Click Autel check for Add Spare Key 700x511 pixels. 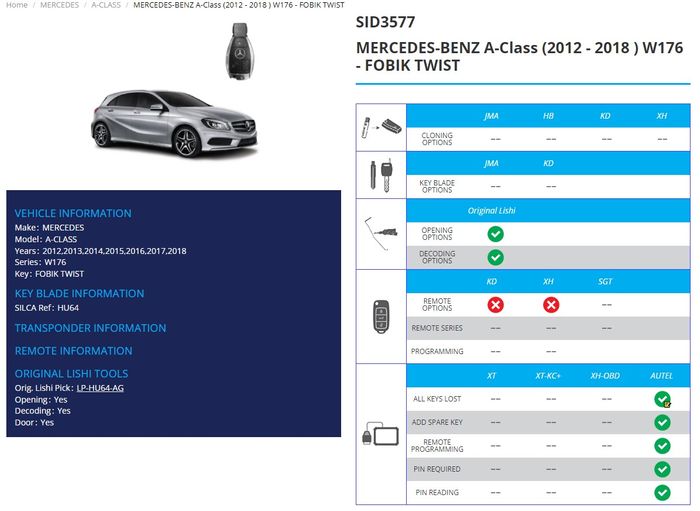(662, 422)
